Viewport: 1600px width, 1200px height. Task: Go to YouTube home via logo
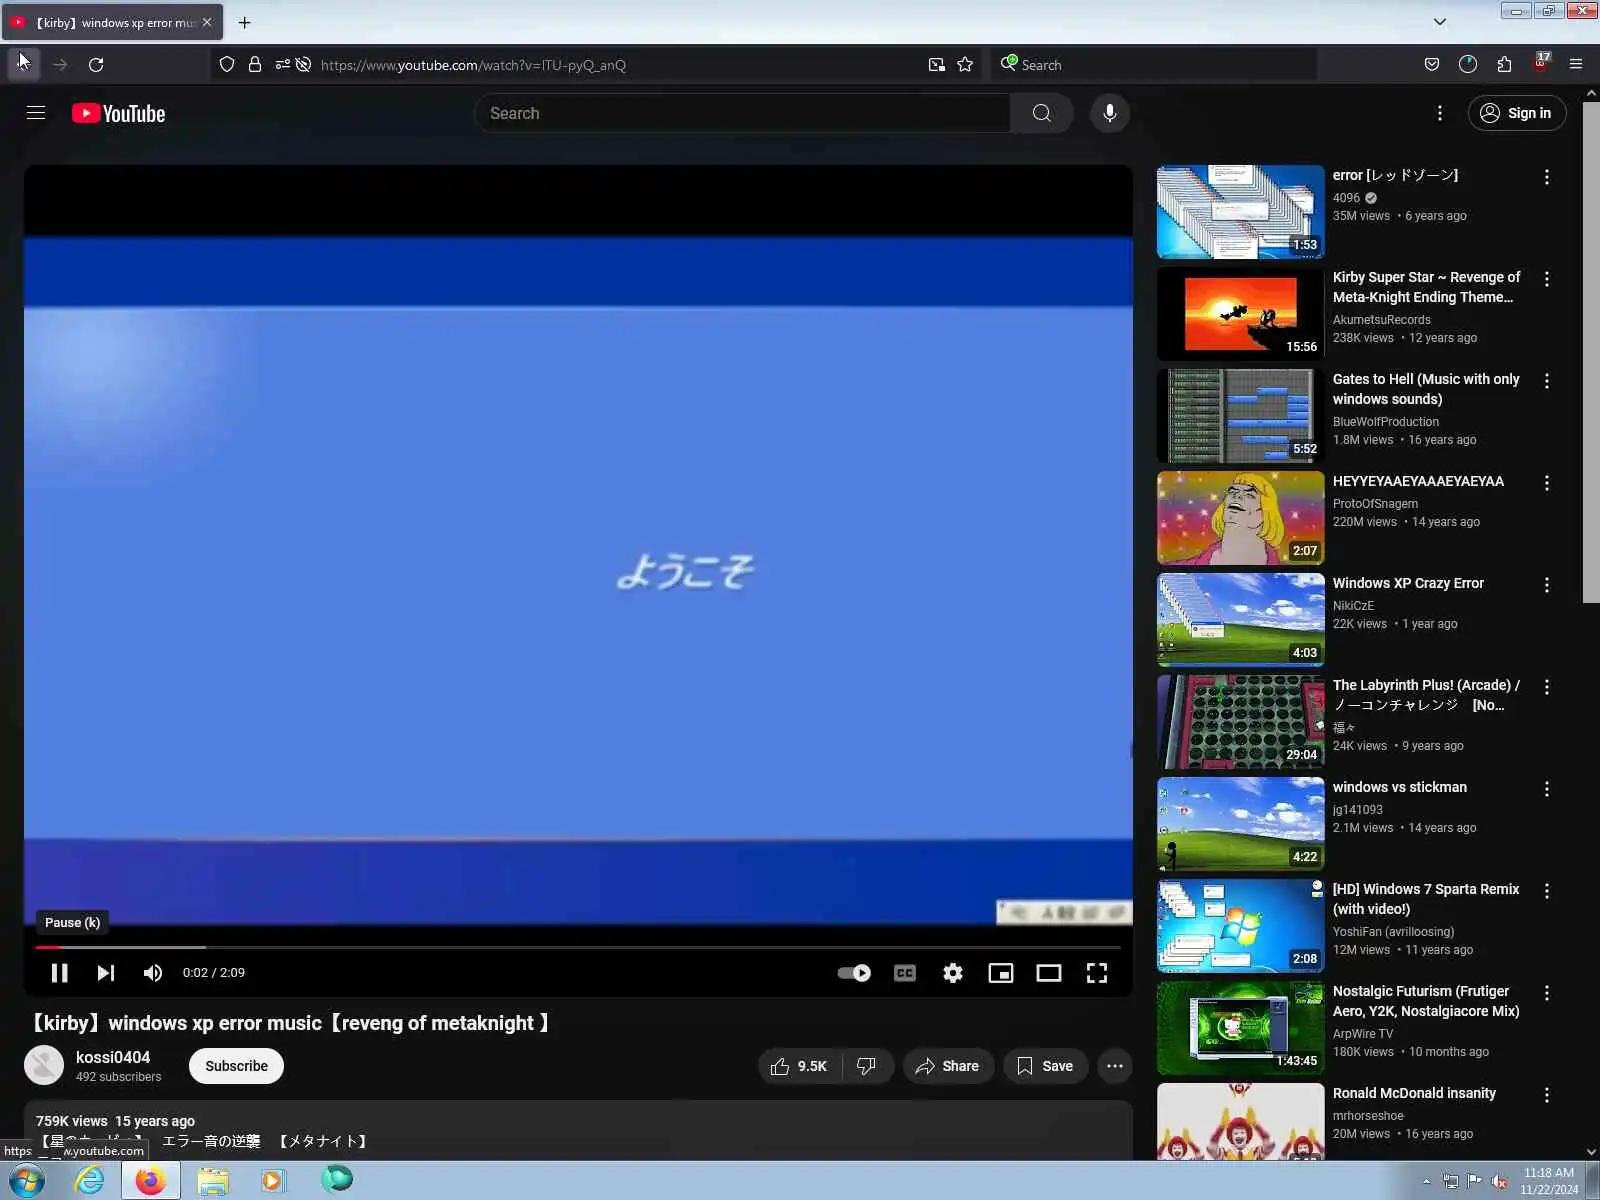coord(118,114)
